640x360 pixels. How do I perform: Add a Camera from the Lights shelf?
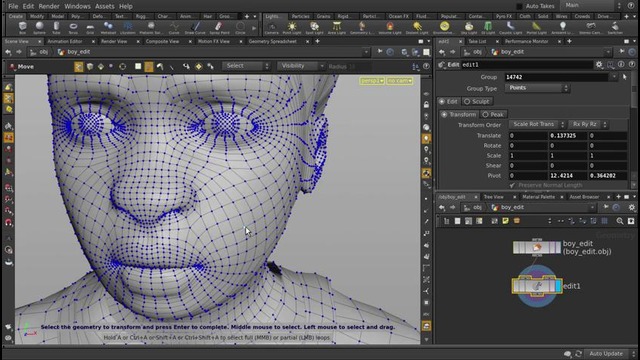(x=271, y=28)
